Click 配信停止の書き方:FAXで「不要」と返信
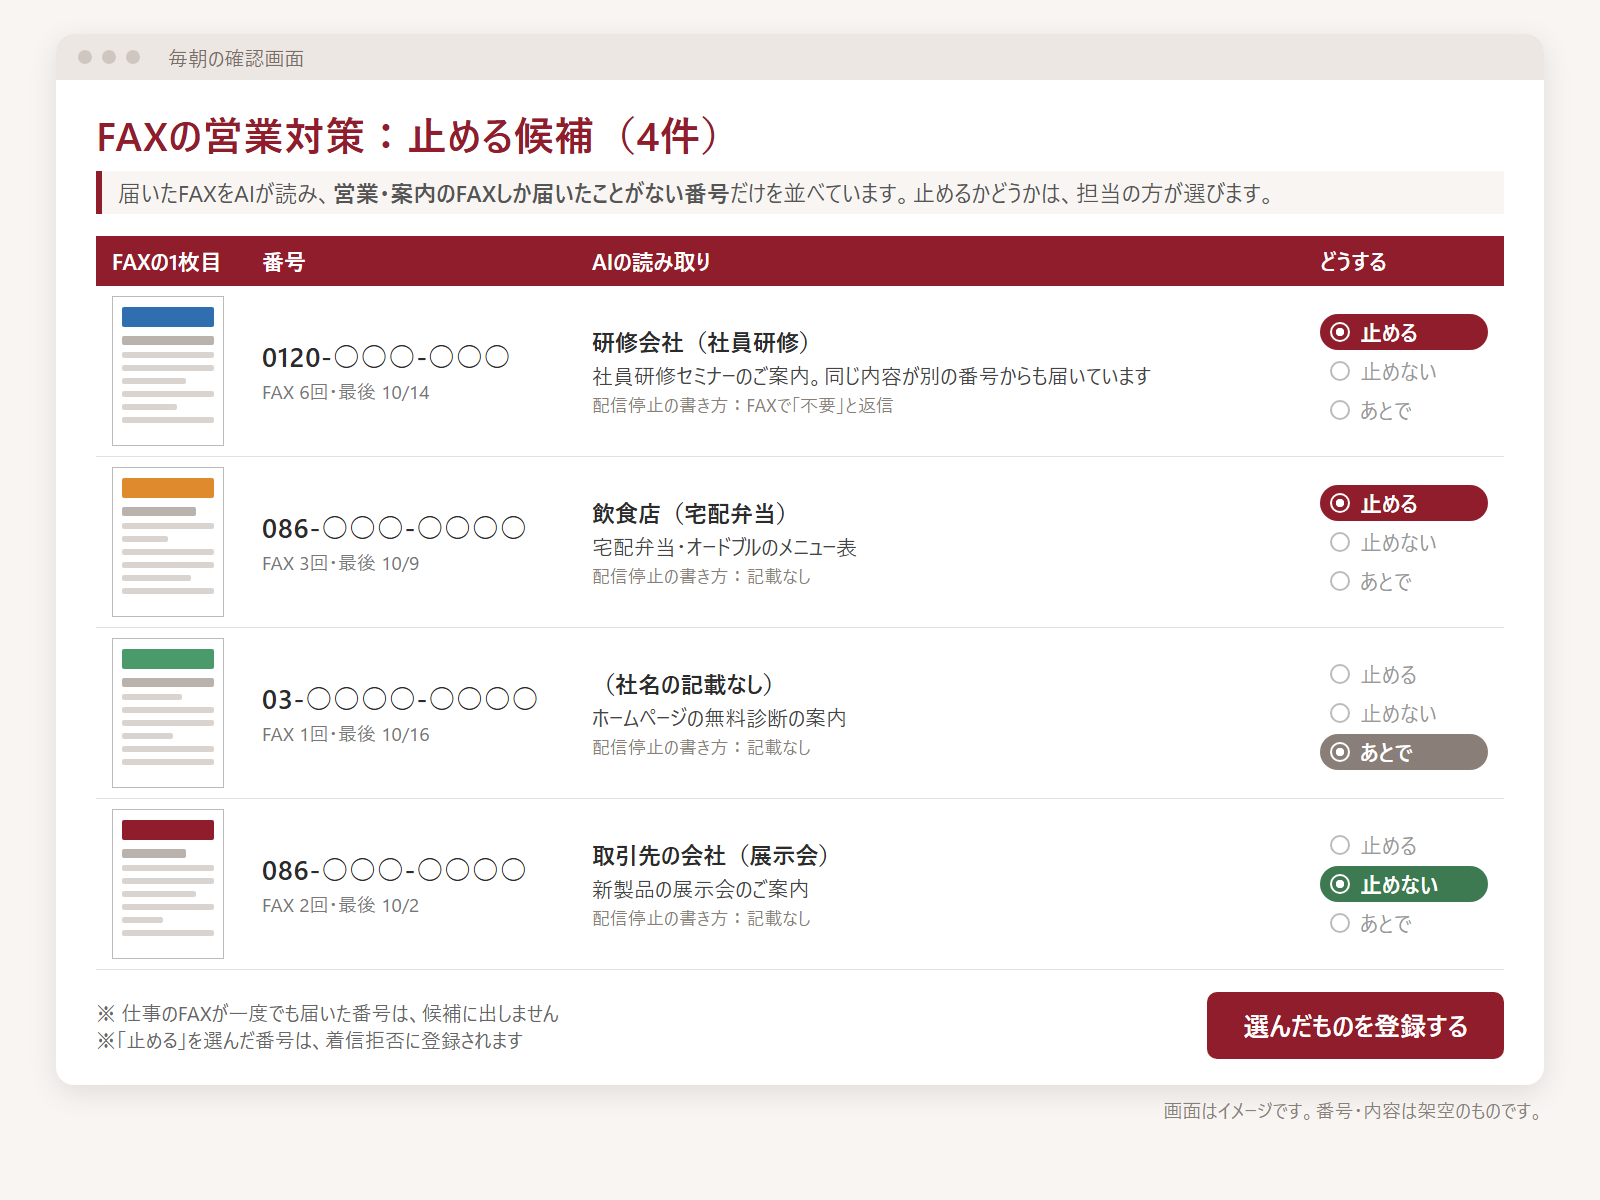The width and height of the screenshot is (1600, 1200). point(743,405)
